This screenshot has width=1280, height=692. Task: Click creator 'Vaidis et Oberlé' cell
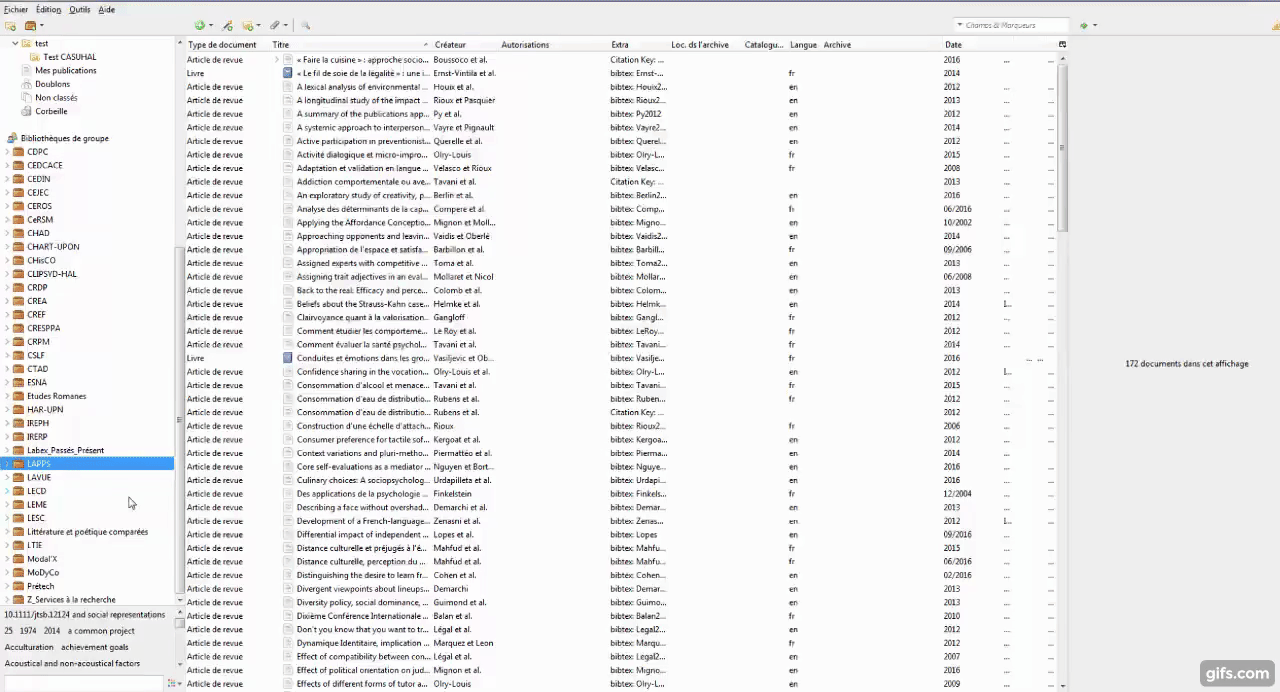point(462,236)
